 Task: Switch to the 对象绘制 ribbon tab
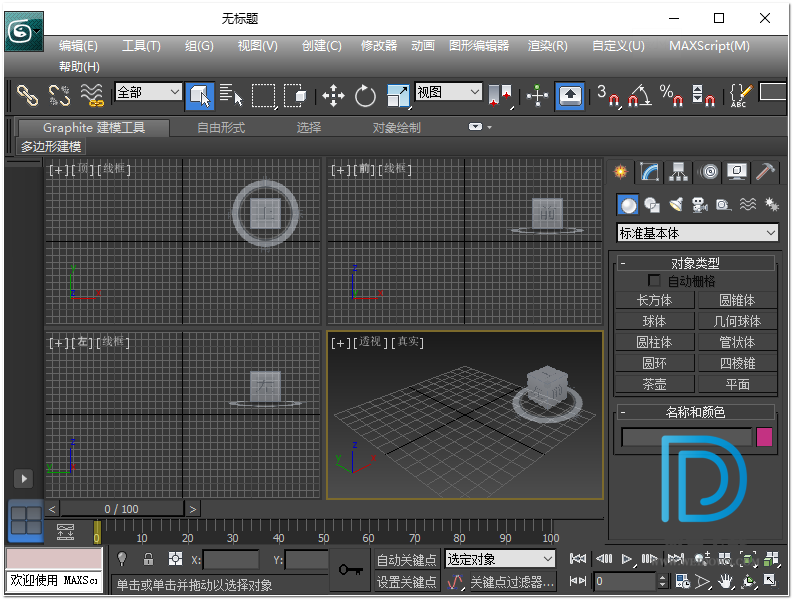[396, 127]
